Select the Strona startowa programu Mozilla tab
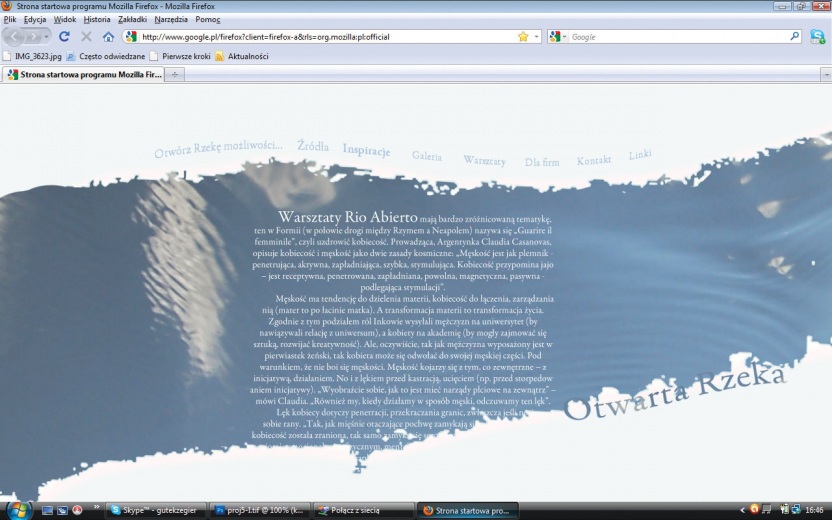 (84, 75)
